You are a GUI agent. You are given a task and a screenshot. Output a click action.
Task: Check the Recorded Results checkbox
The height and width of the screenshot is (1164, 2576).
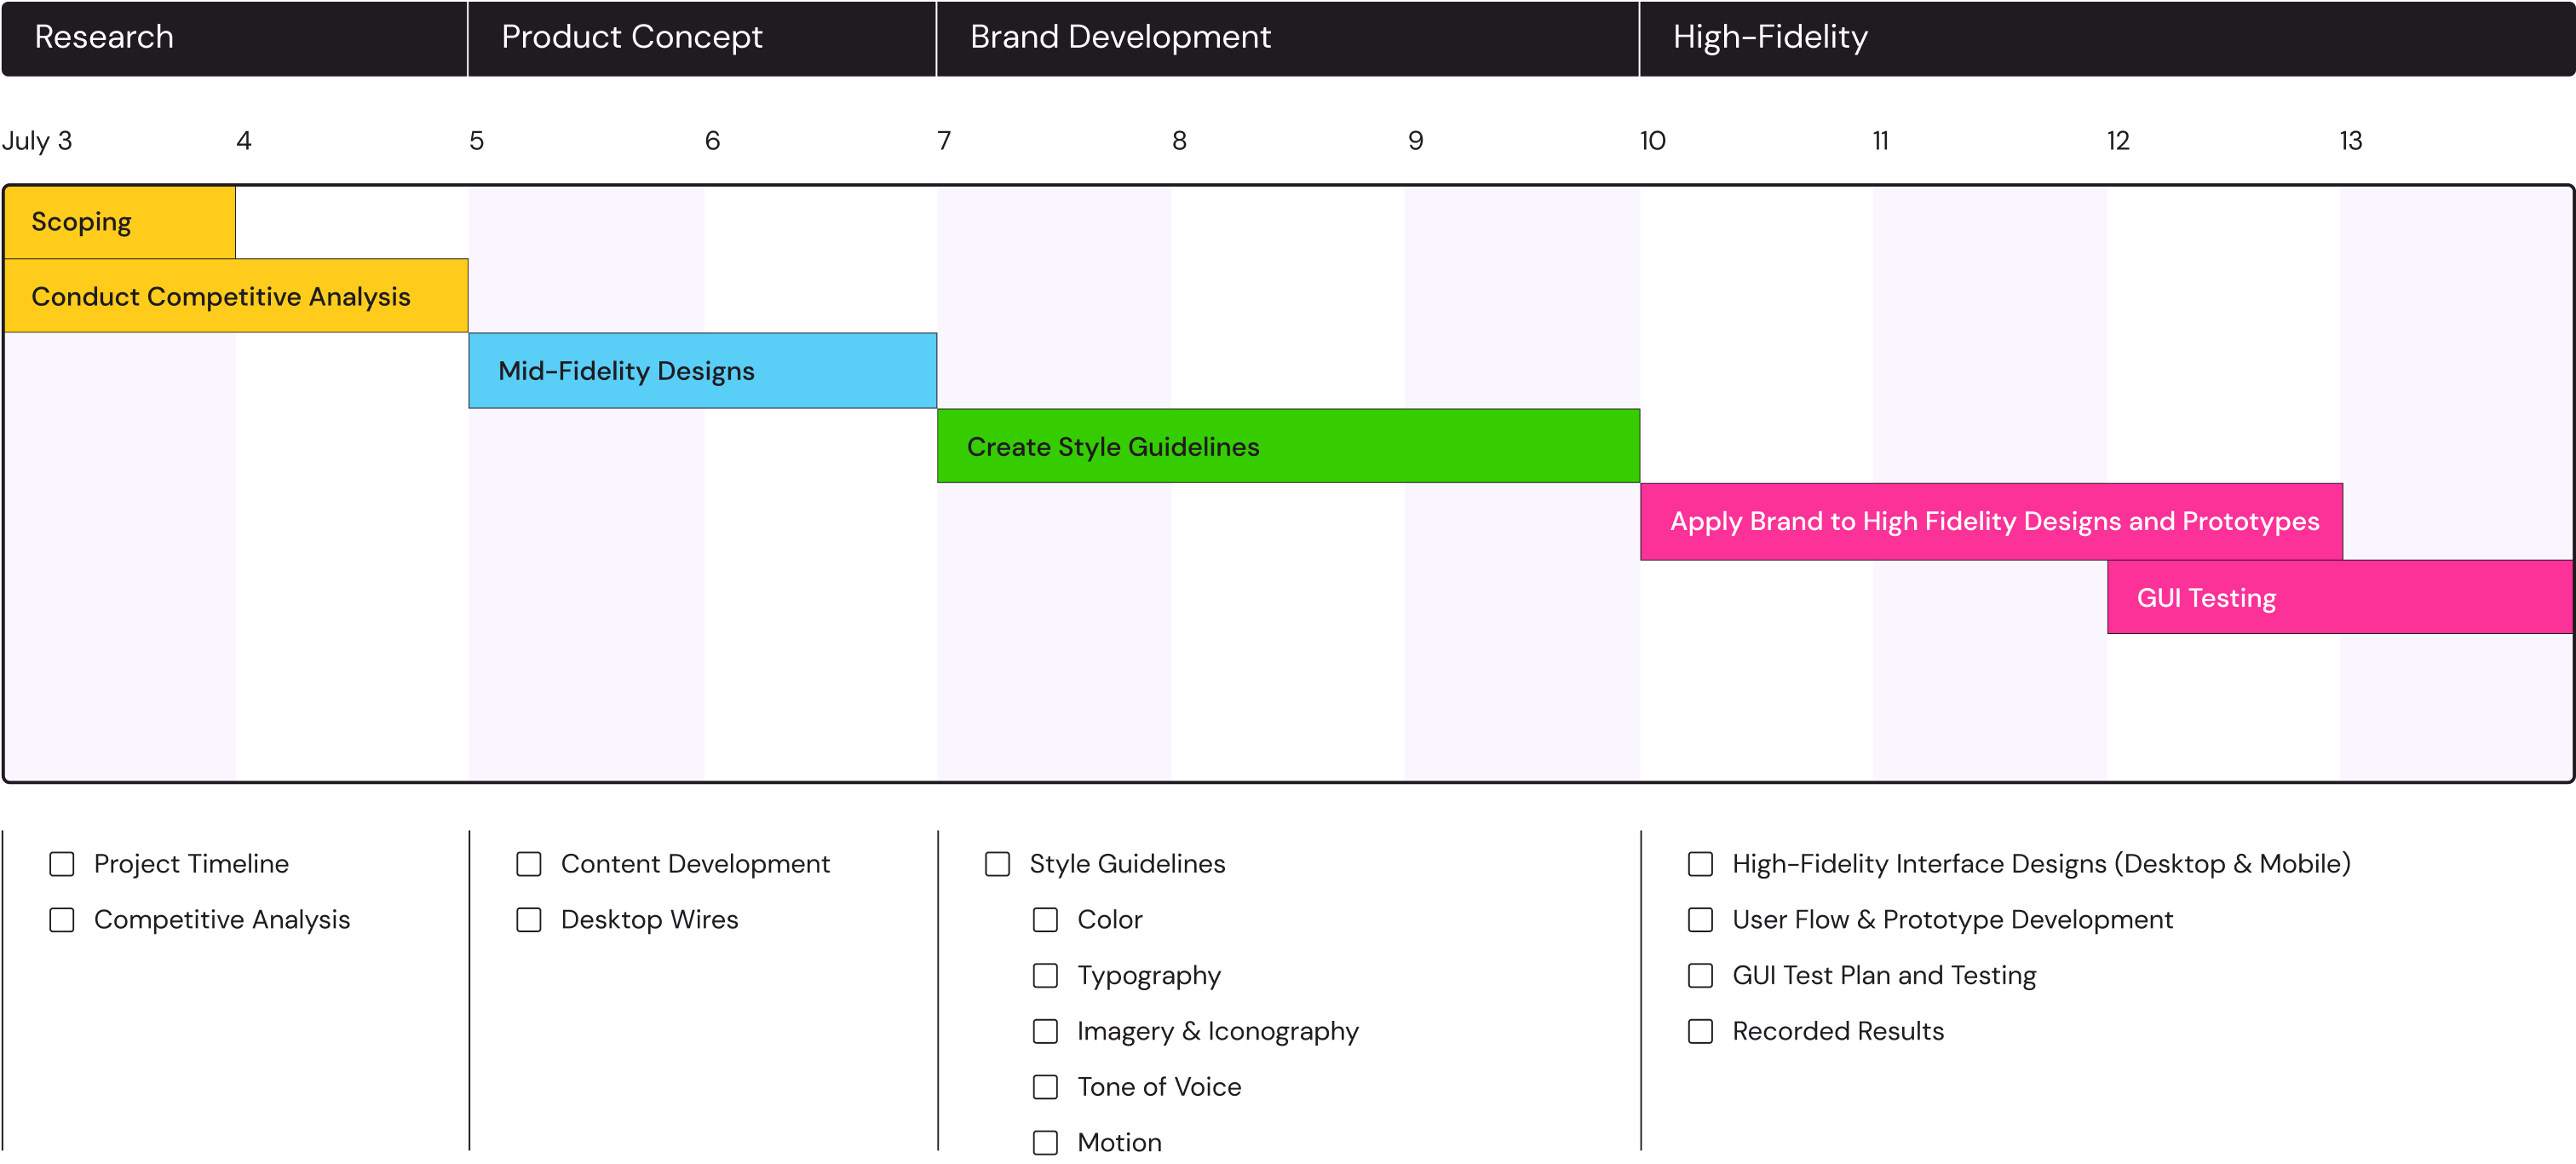point(1700,1031)
